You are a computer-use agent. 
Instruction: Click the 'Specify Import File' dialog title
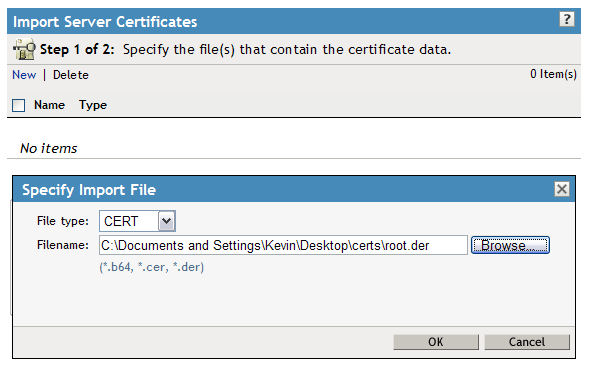click(89, 190)
